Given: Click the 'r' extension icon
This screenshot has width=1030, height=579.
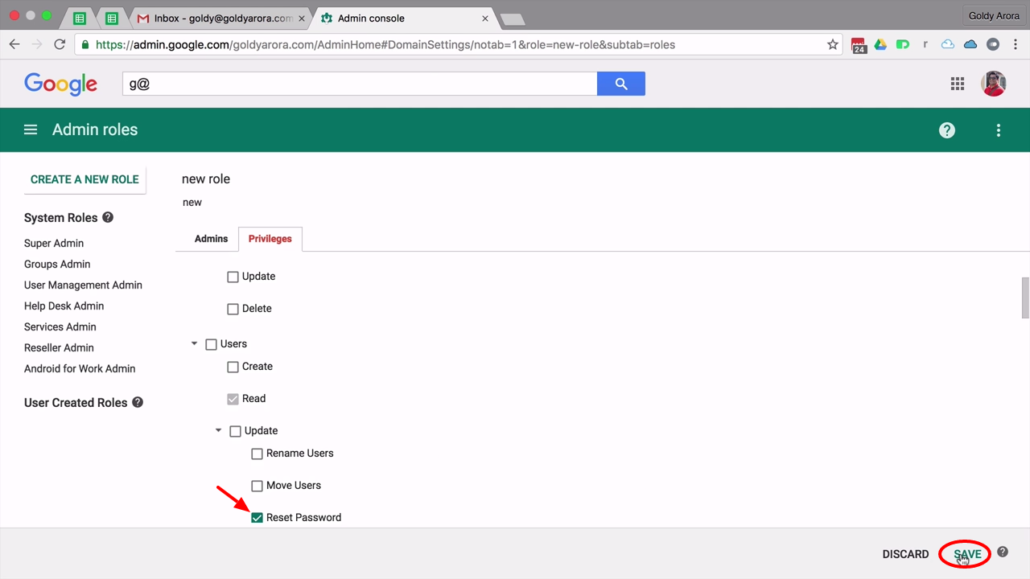Looking at the screenshot, I should pos(925,45).
